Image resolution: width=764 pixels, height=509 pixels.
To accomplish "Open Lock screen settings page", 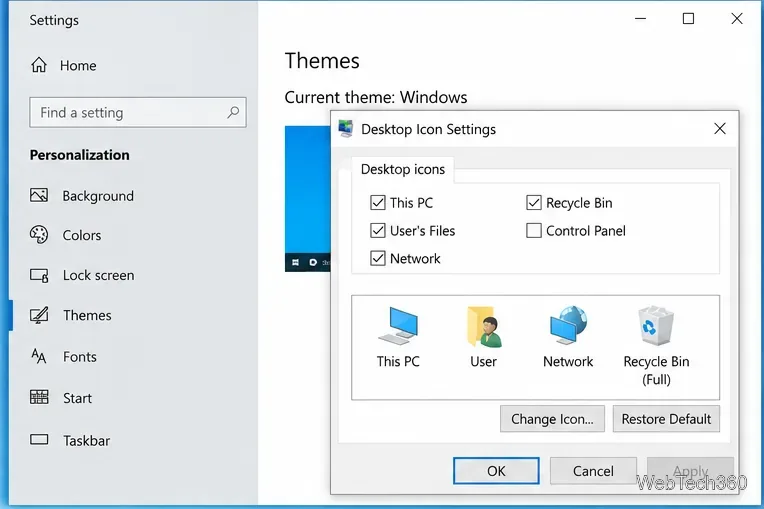I will click(x=98, y=275).
